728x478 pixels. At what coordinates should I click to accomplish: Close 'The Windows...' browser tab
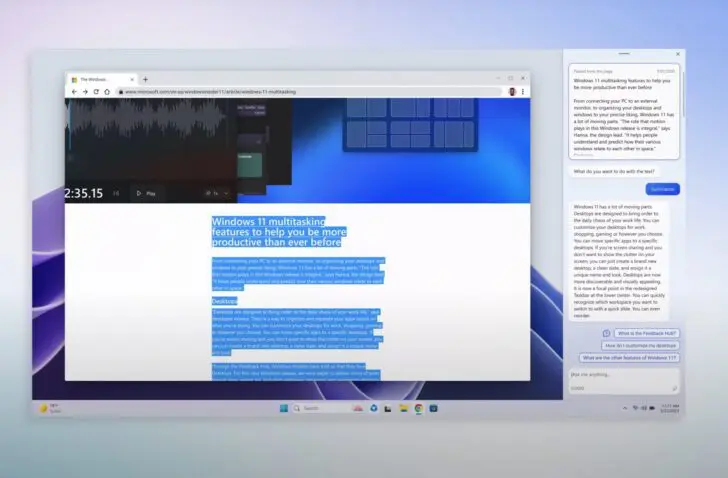[x=132, y=79]
